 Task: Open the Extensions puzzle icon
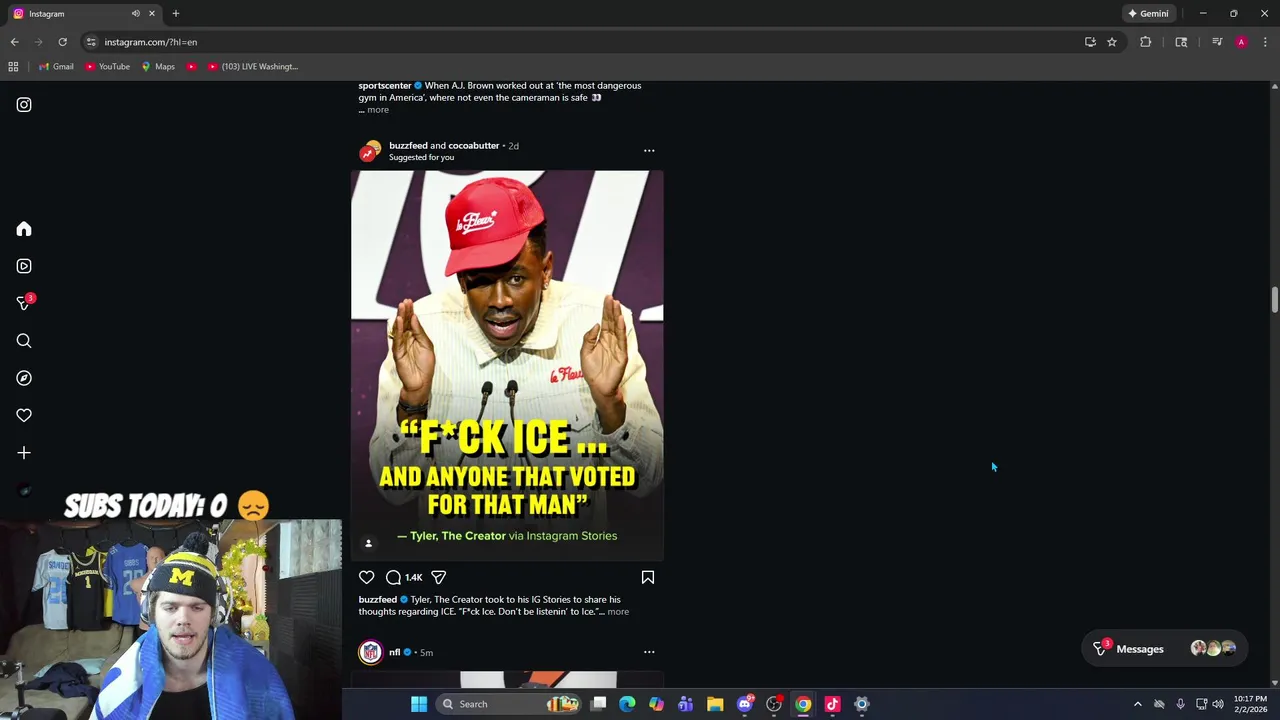1146,42
